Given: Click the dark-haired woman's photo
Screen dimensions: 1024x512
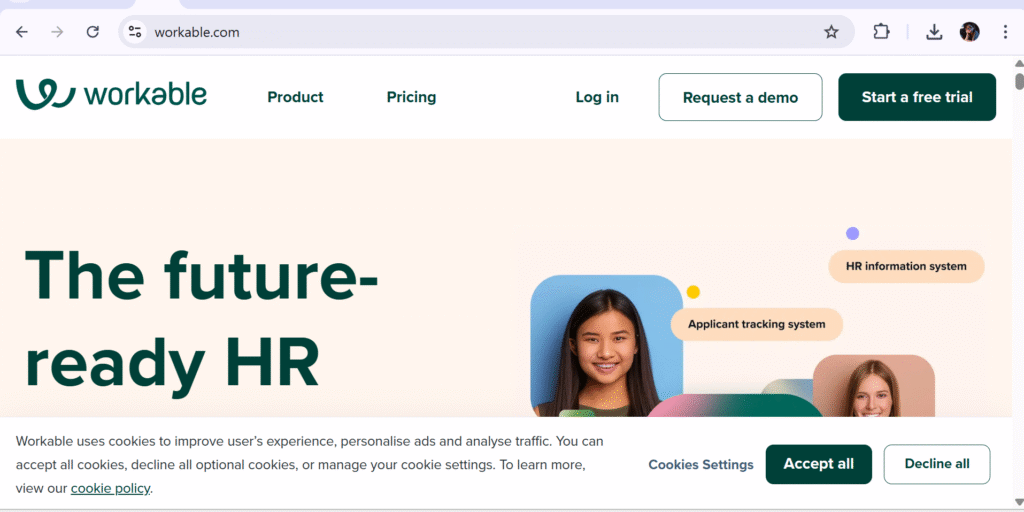Looking at the screenshot, I should 606,346.
